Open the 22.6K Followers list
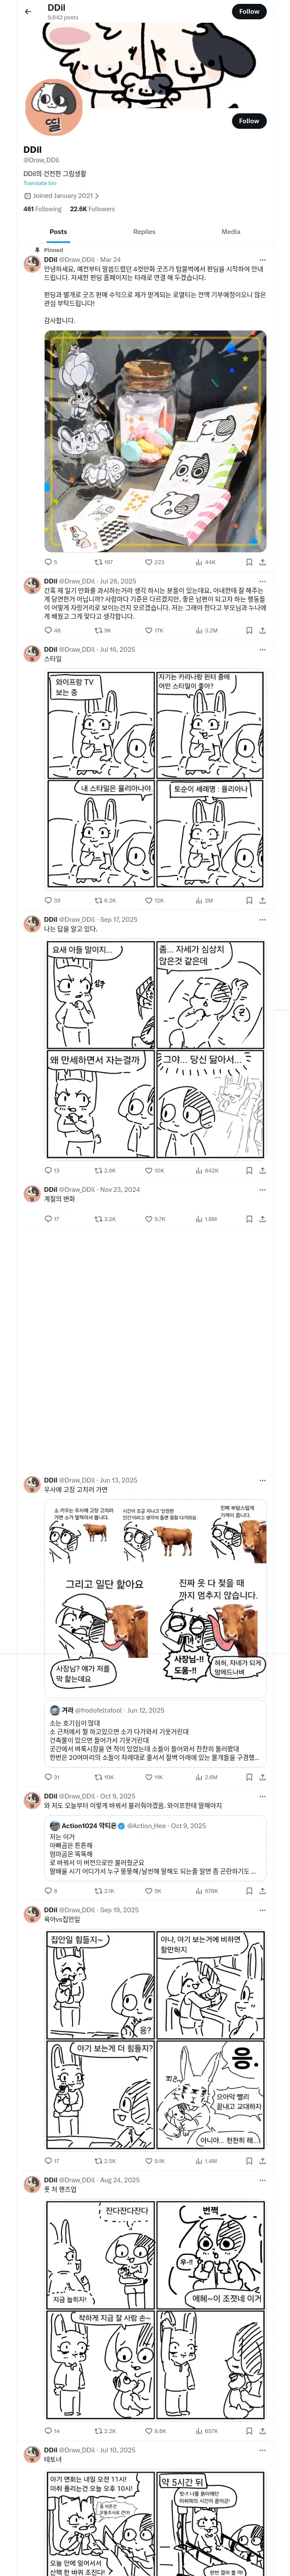 click(x=92, y=209)
